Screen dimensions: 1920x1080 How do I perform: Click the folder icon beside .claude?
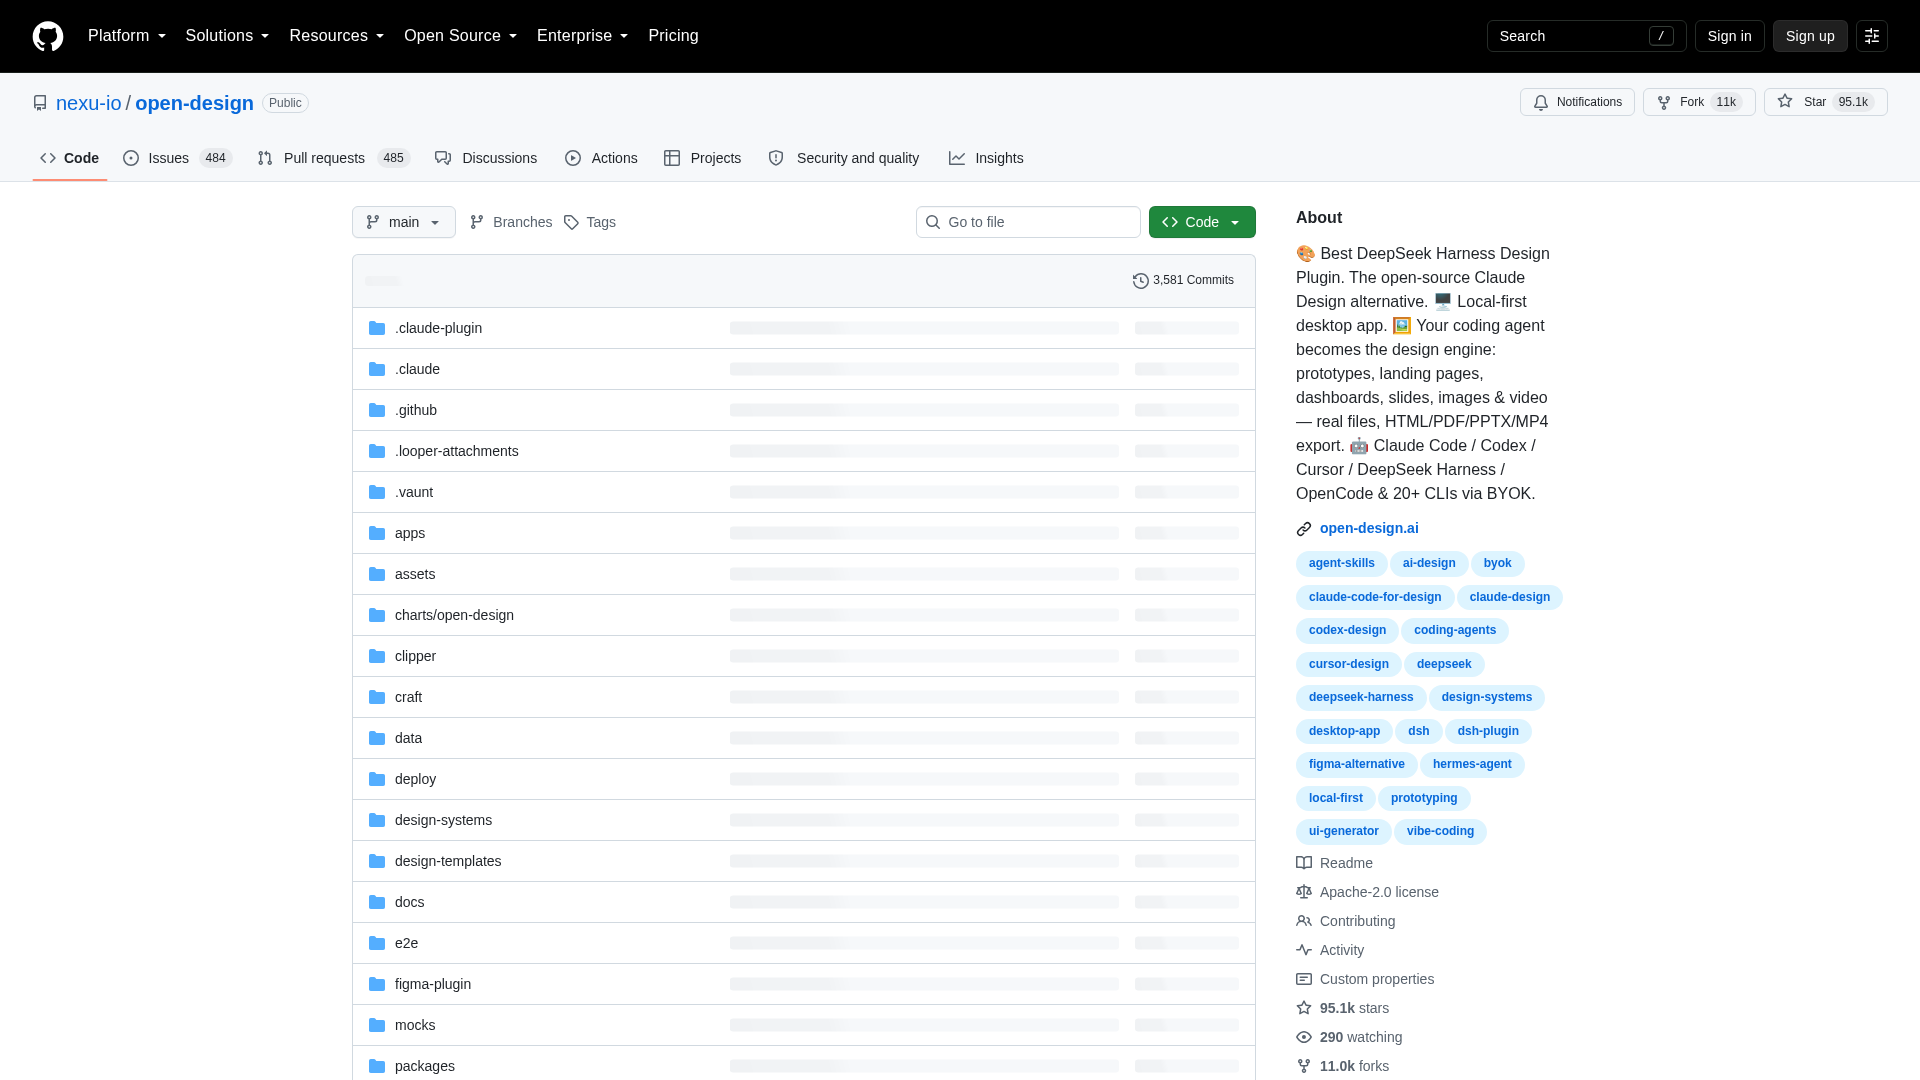click(x=377, y=369)
